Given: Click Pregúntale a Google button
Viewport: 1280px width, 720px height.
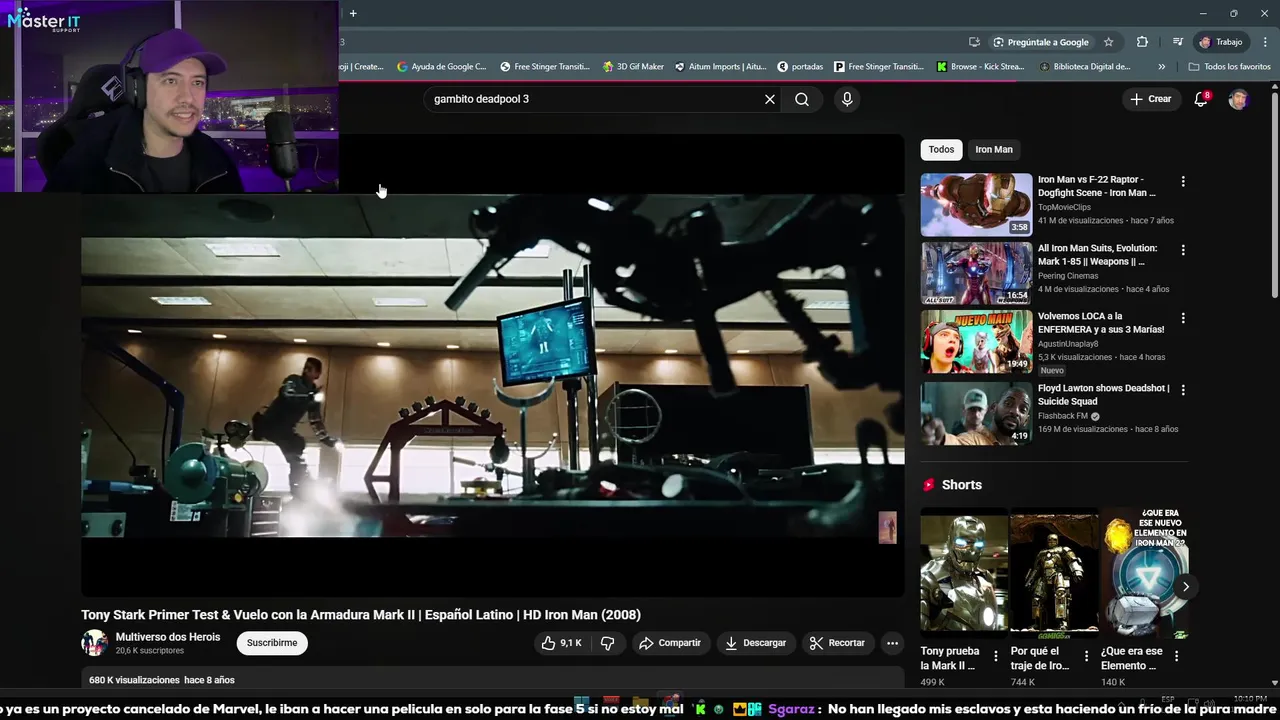Looking at the screenshot, I should [1041, 42].
